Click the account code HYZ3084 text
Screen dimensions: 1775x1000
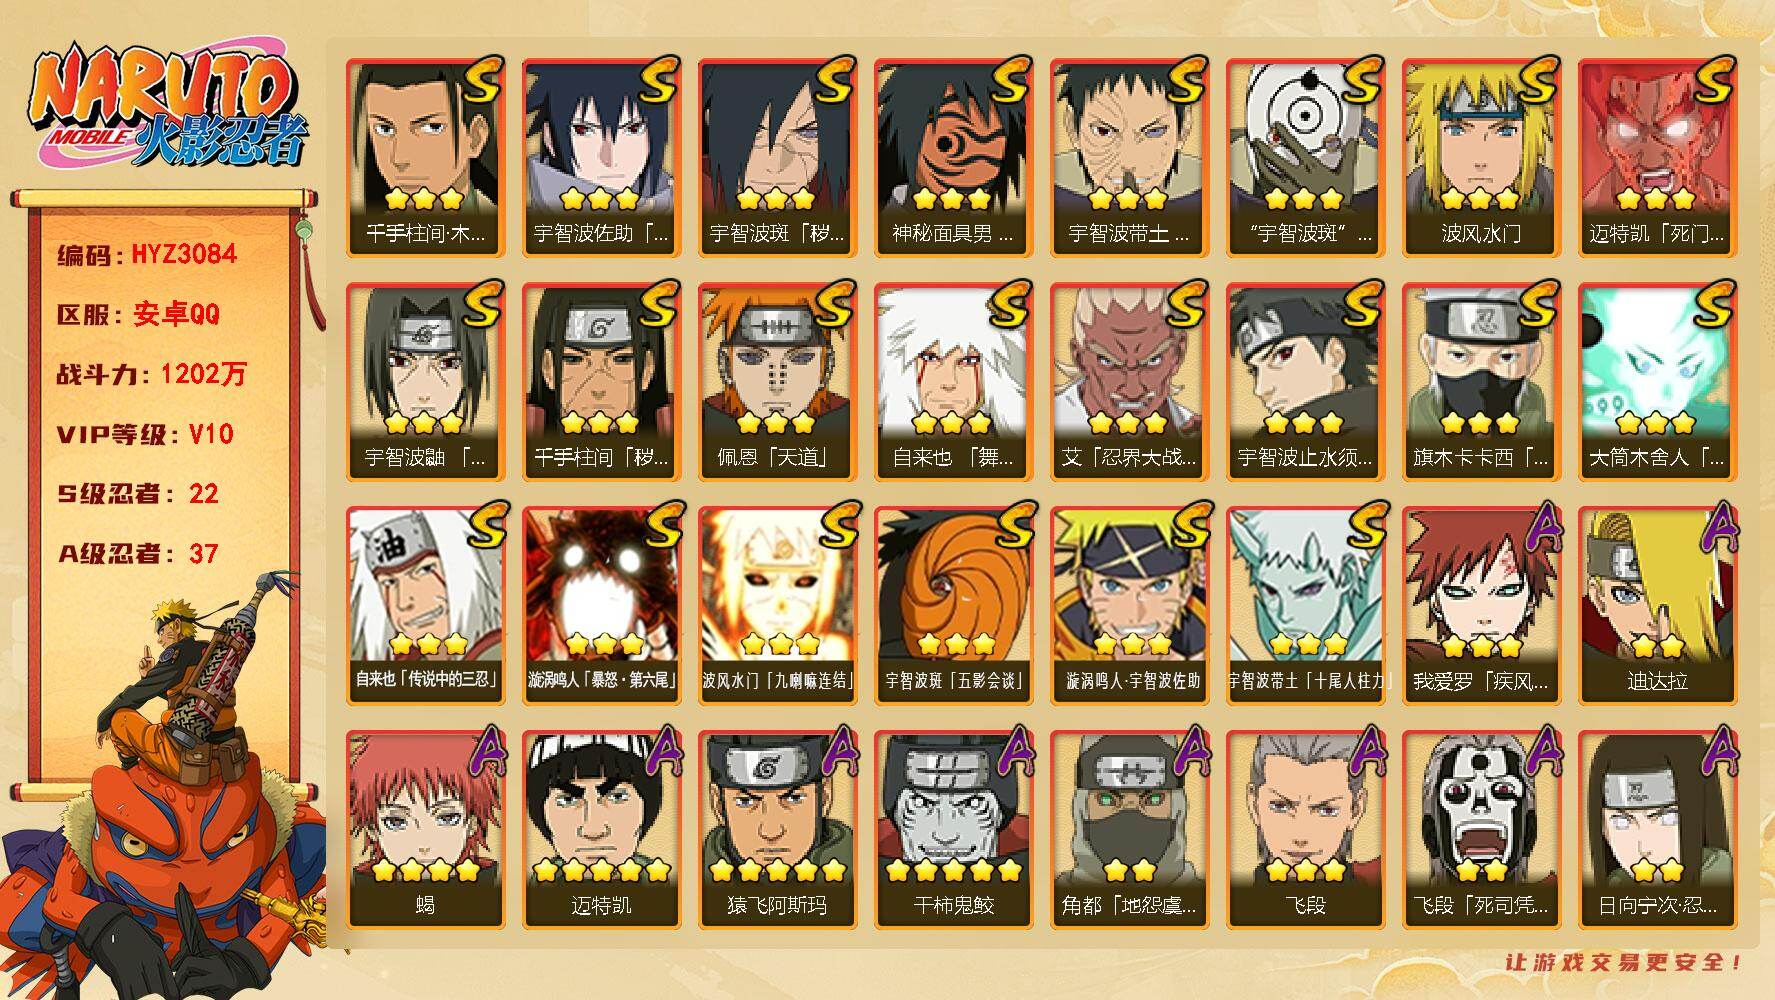pos(184,254)
